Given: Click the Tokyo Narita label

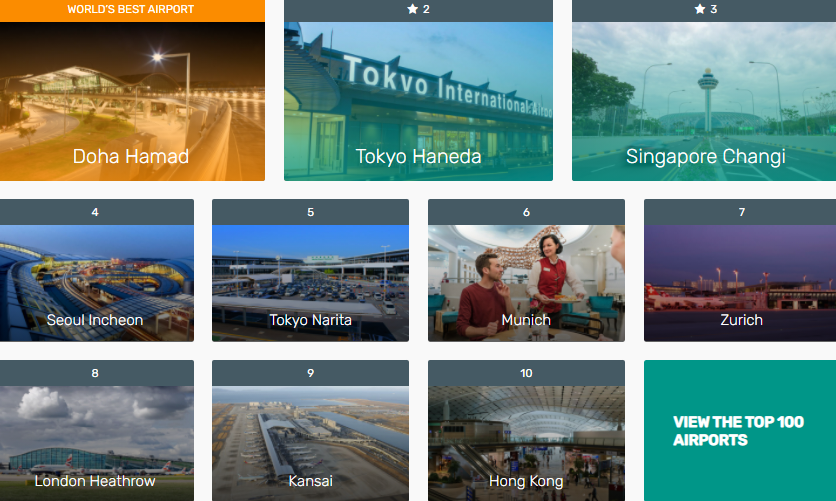Looking at the screenshot, I should pos(310,320).
